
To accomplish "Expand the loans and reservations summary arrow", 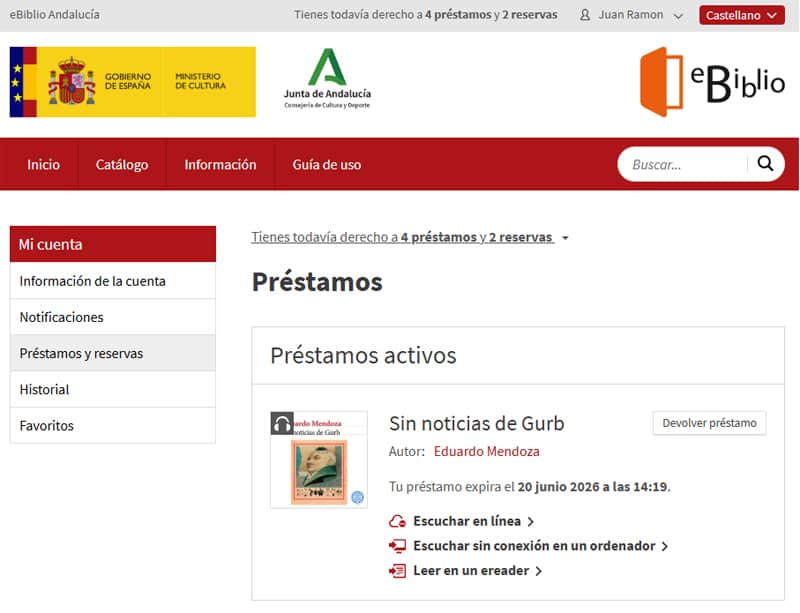I will (565, 238).
